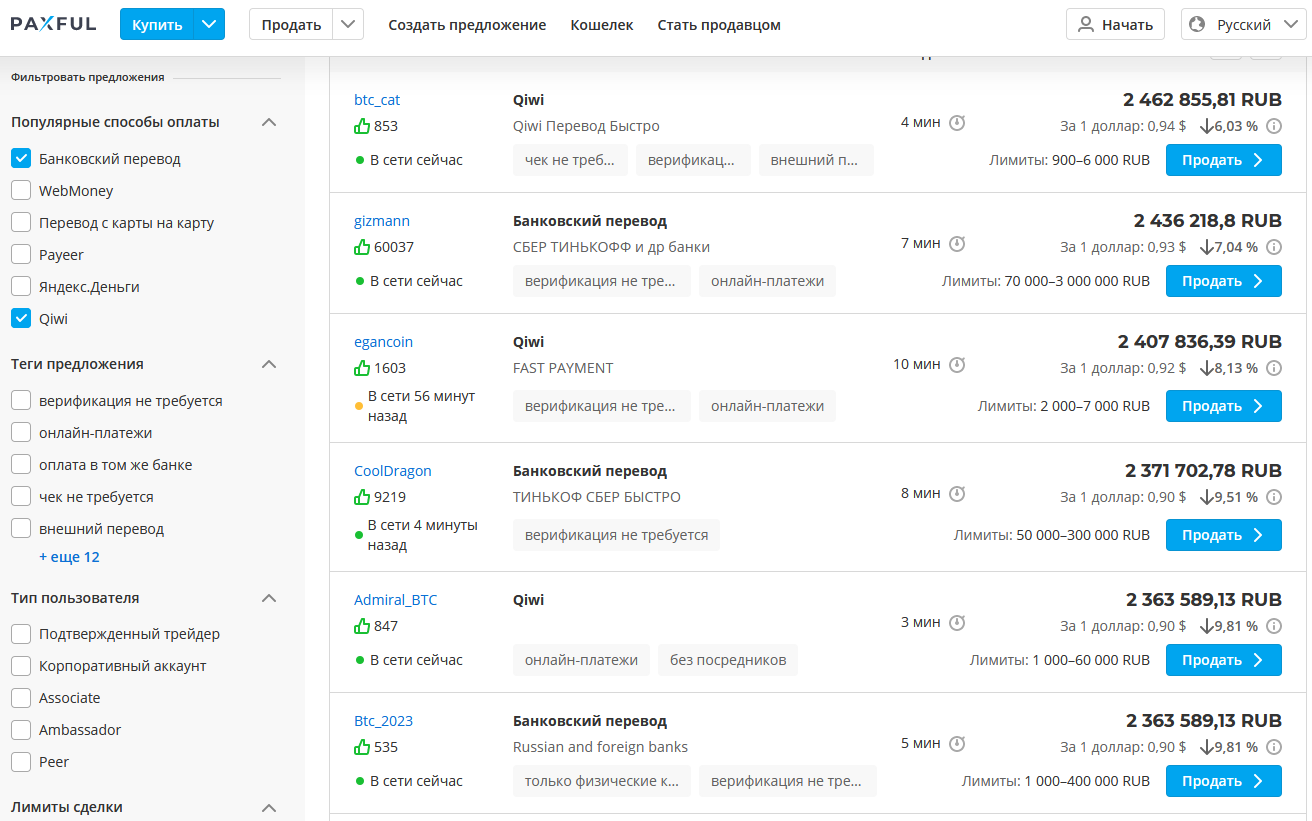Click the внешний п... tag chip

click(x=816, y=160)
